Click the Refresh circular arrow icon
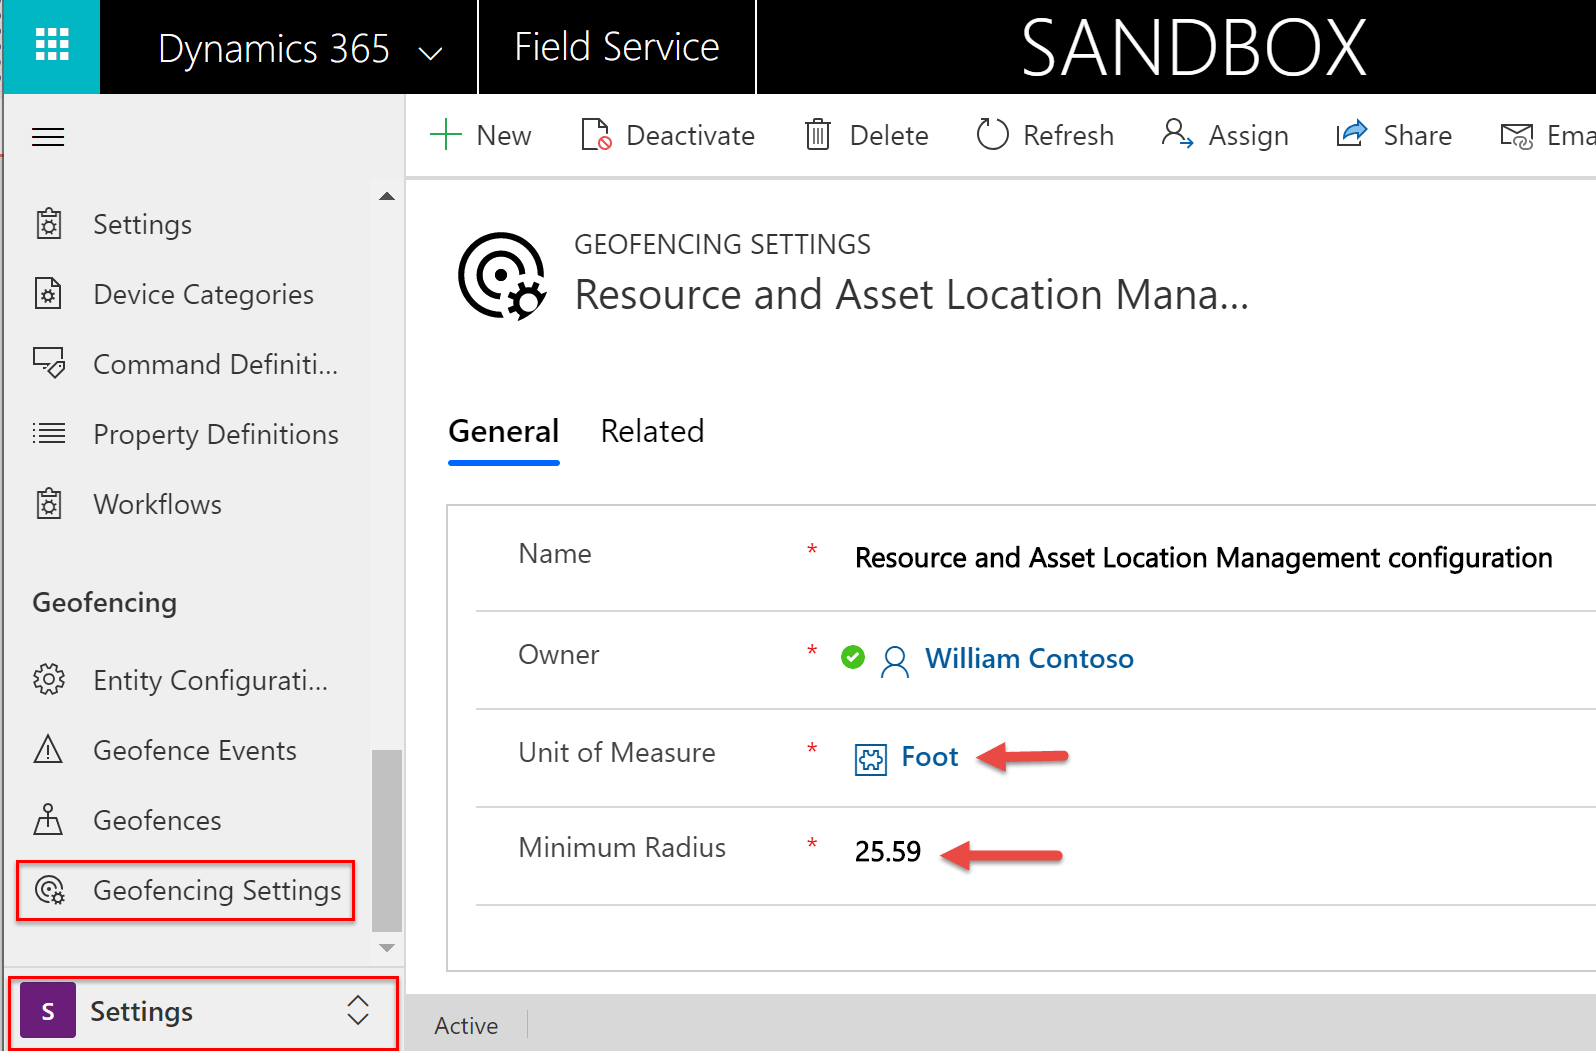This screenshot has width=1596, height=1051. tap(992, 135)
